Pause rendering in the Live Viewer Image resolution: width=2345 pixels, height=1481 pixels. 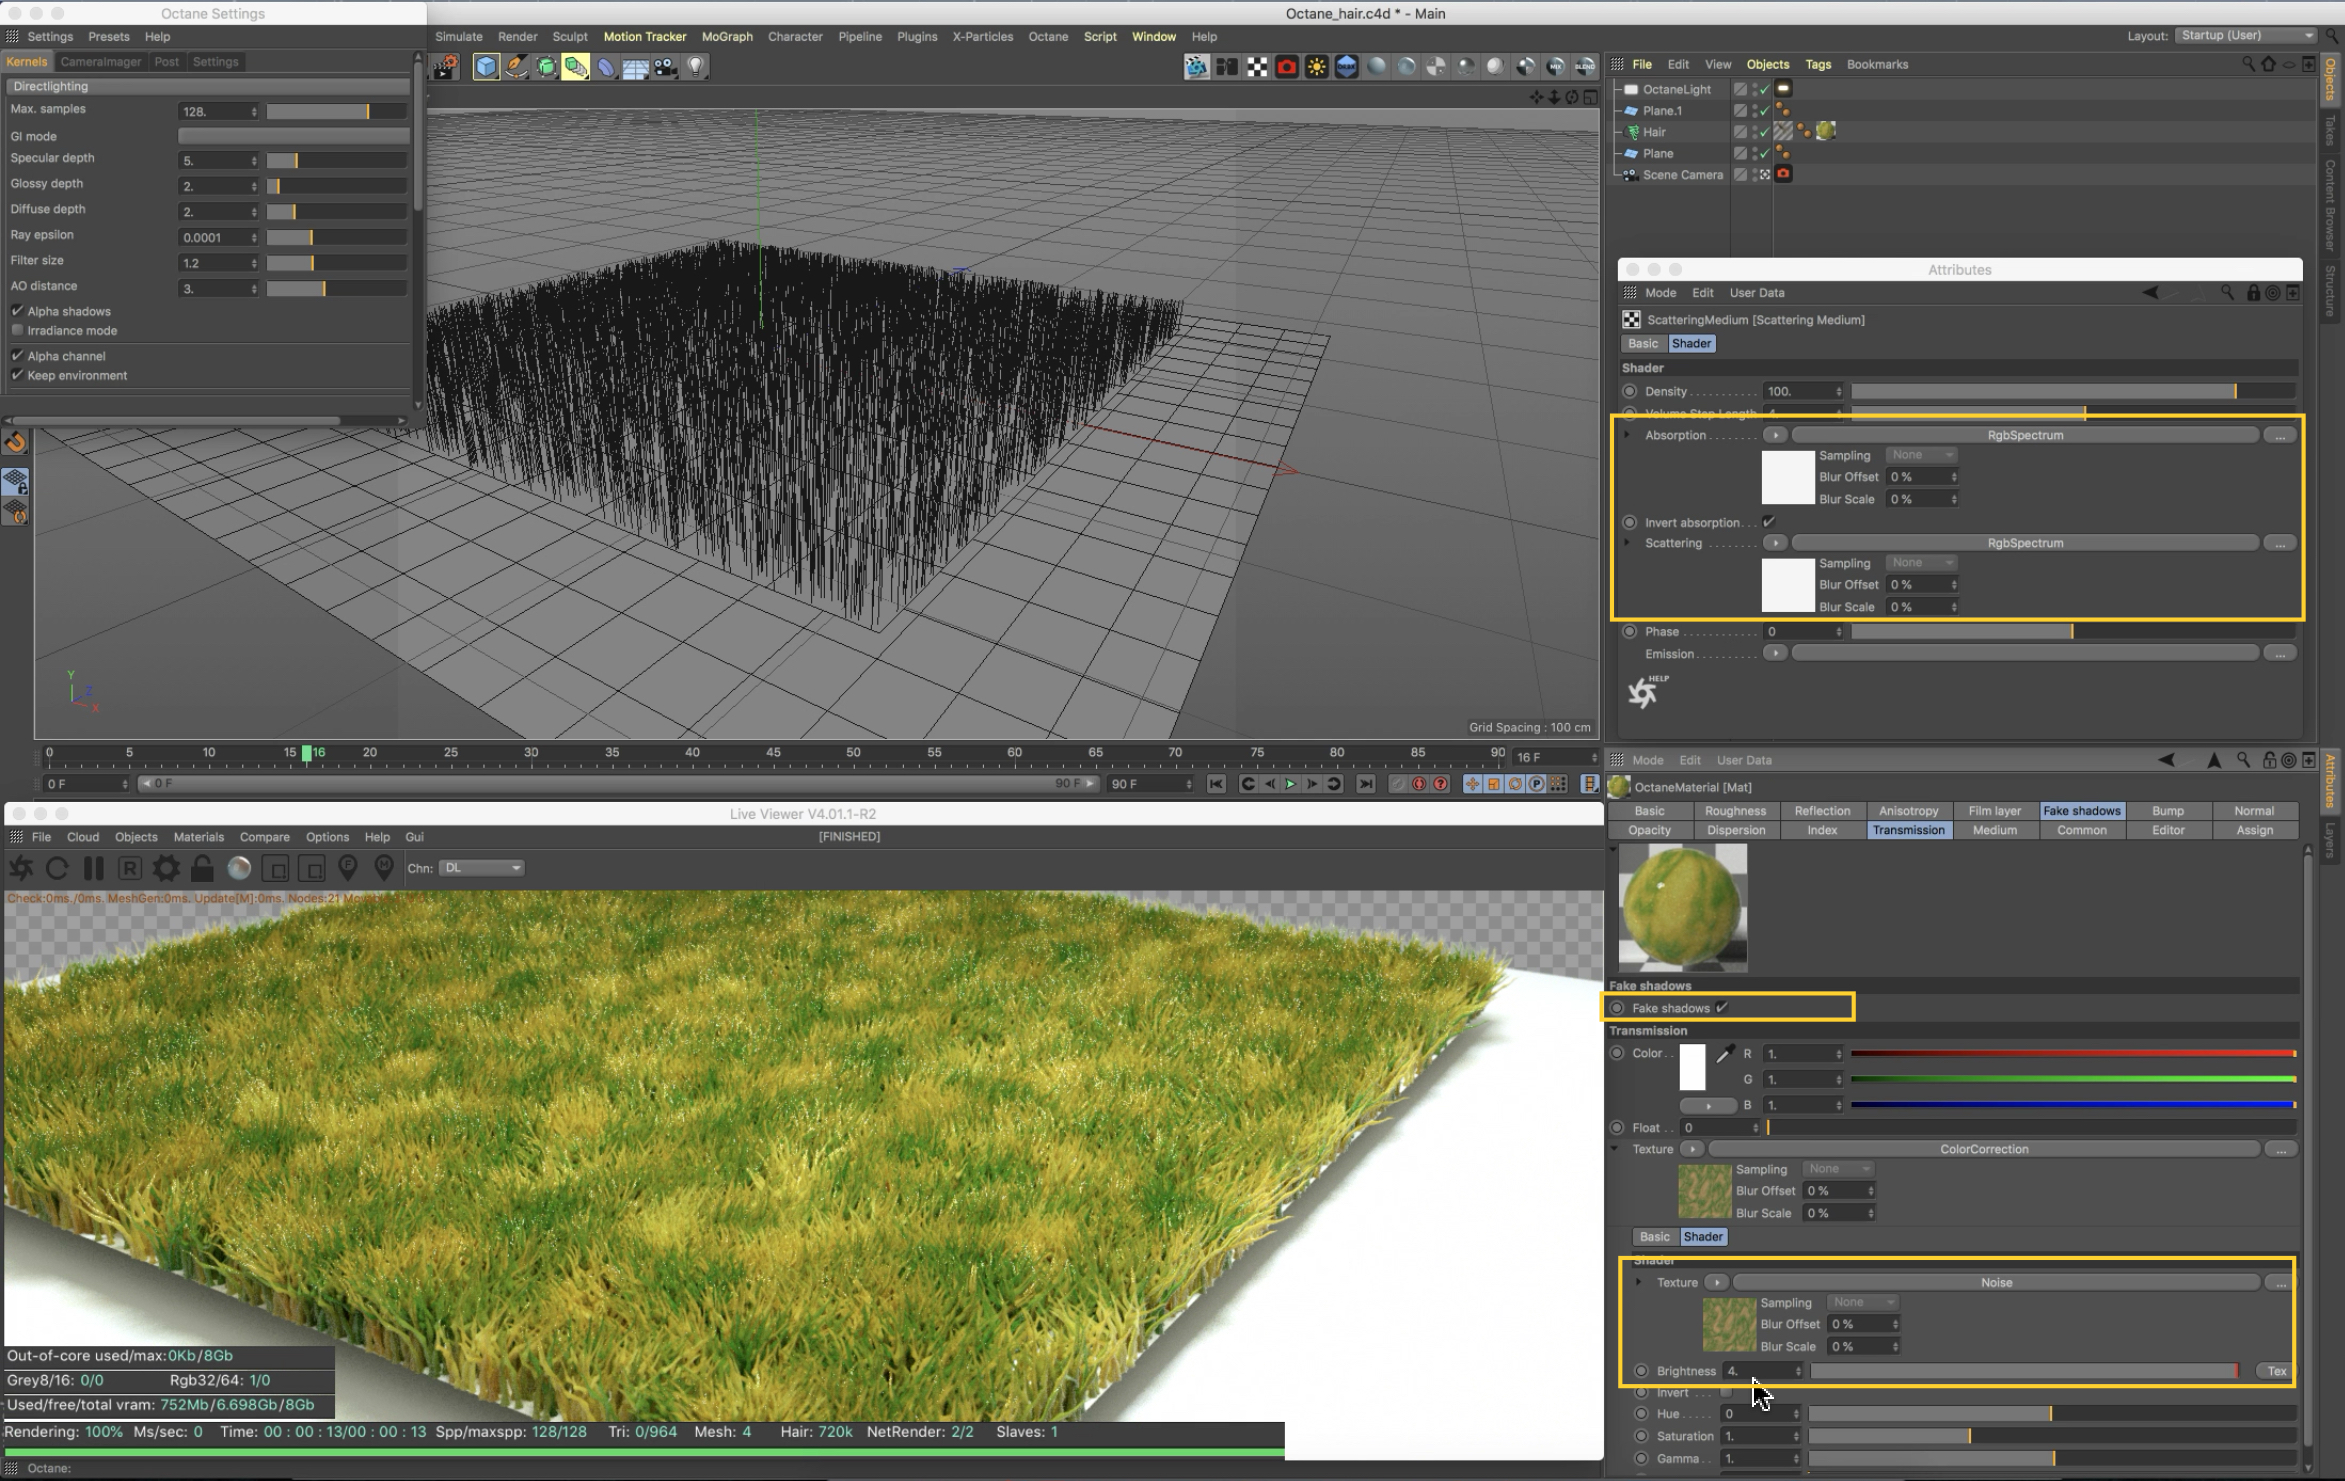click(x=93, y=868)
